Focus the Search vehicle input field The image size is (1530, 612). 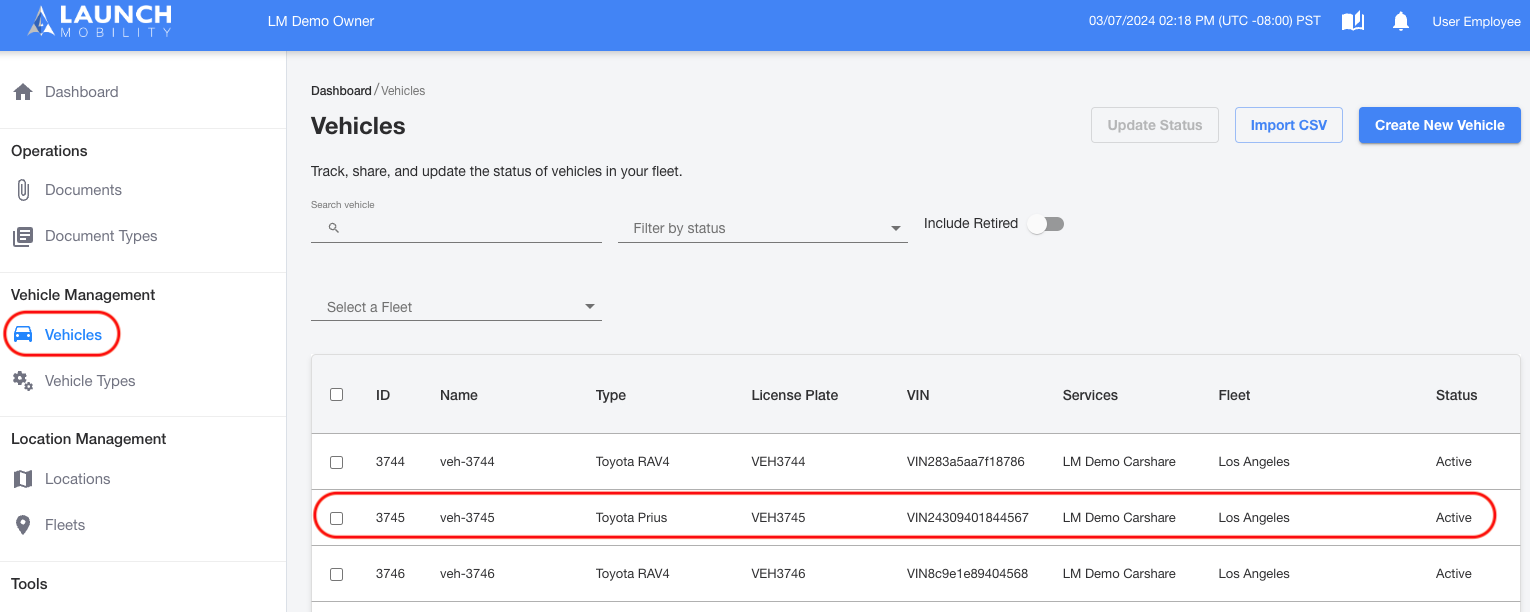(x=456, y=228)
